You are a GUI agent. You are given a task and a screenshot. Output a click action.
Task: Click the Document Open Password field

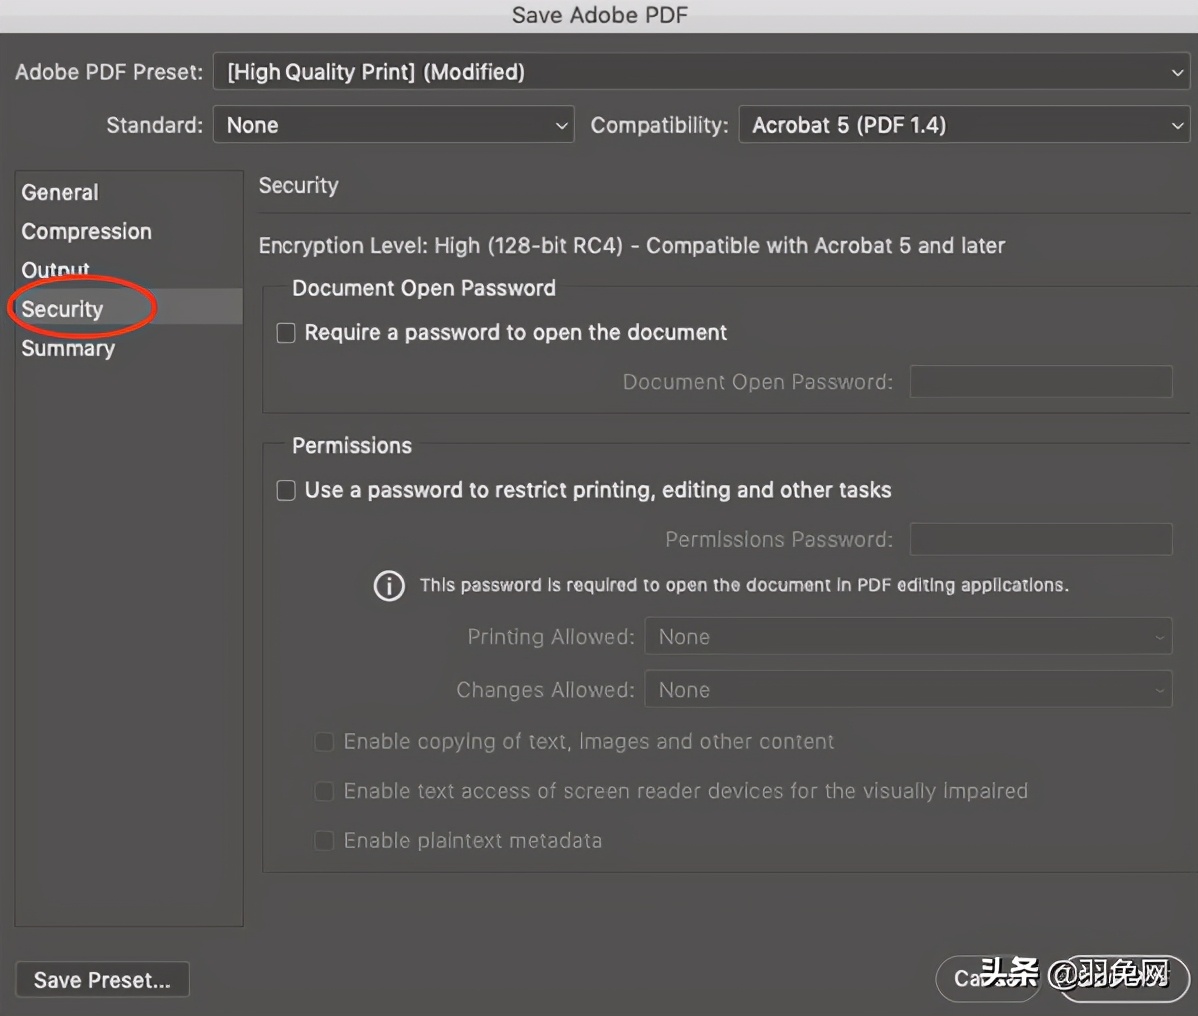coord(1041,381)
